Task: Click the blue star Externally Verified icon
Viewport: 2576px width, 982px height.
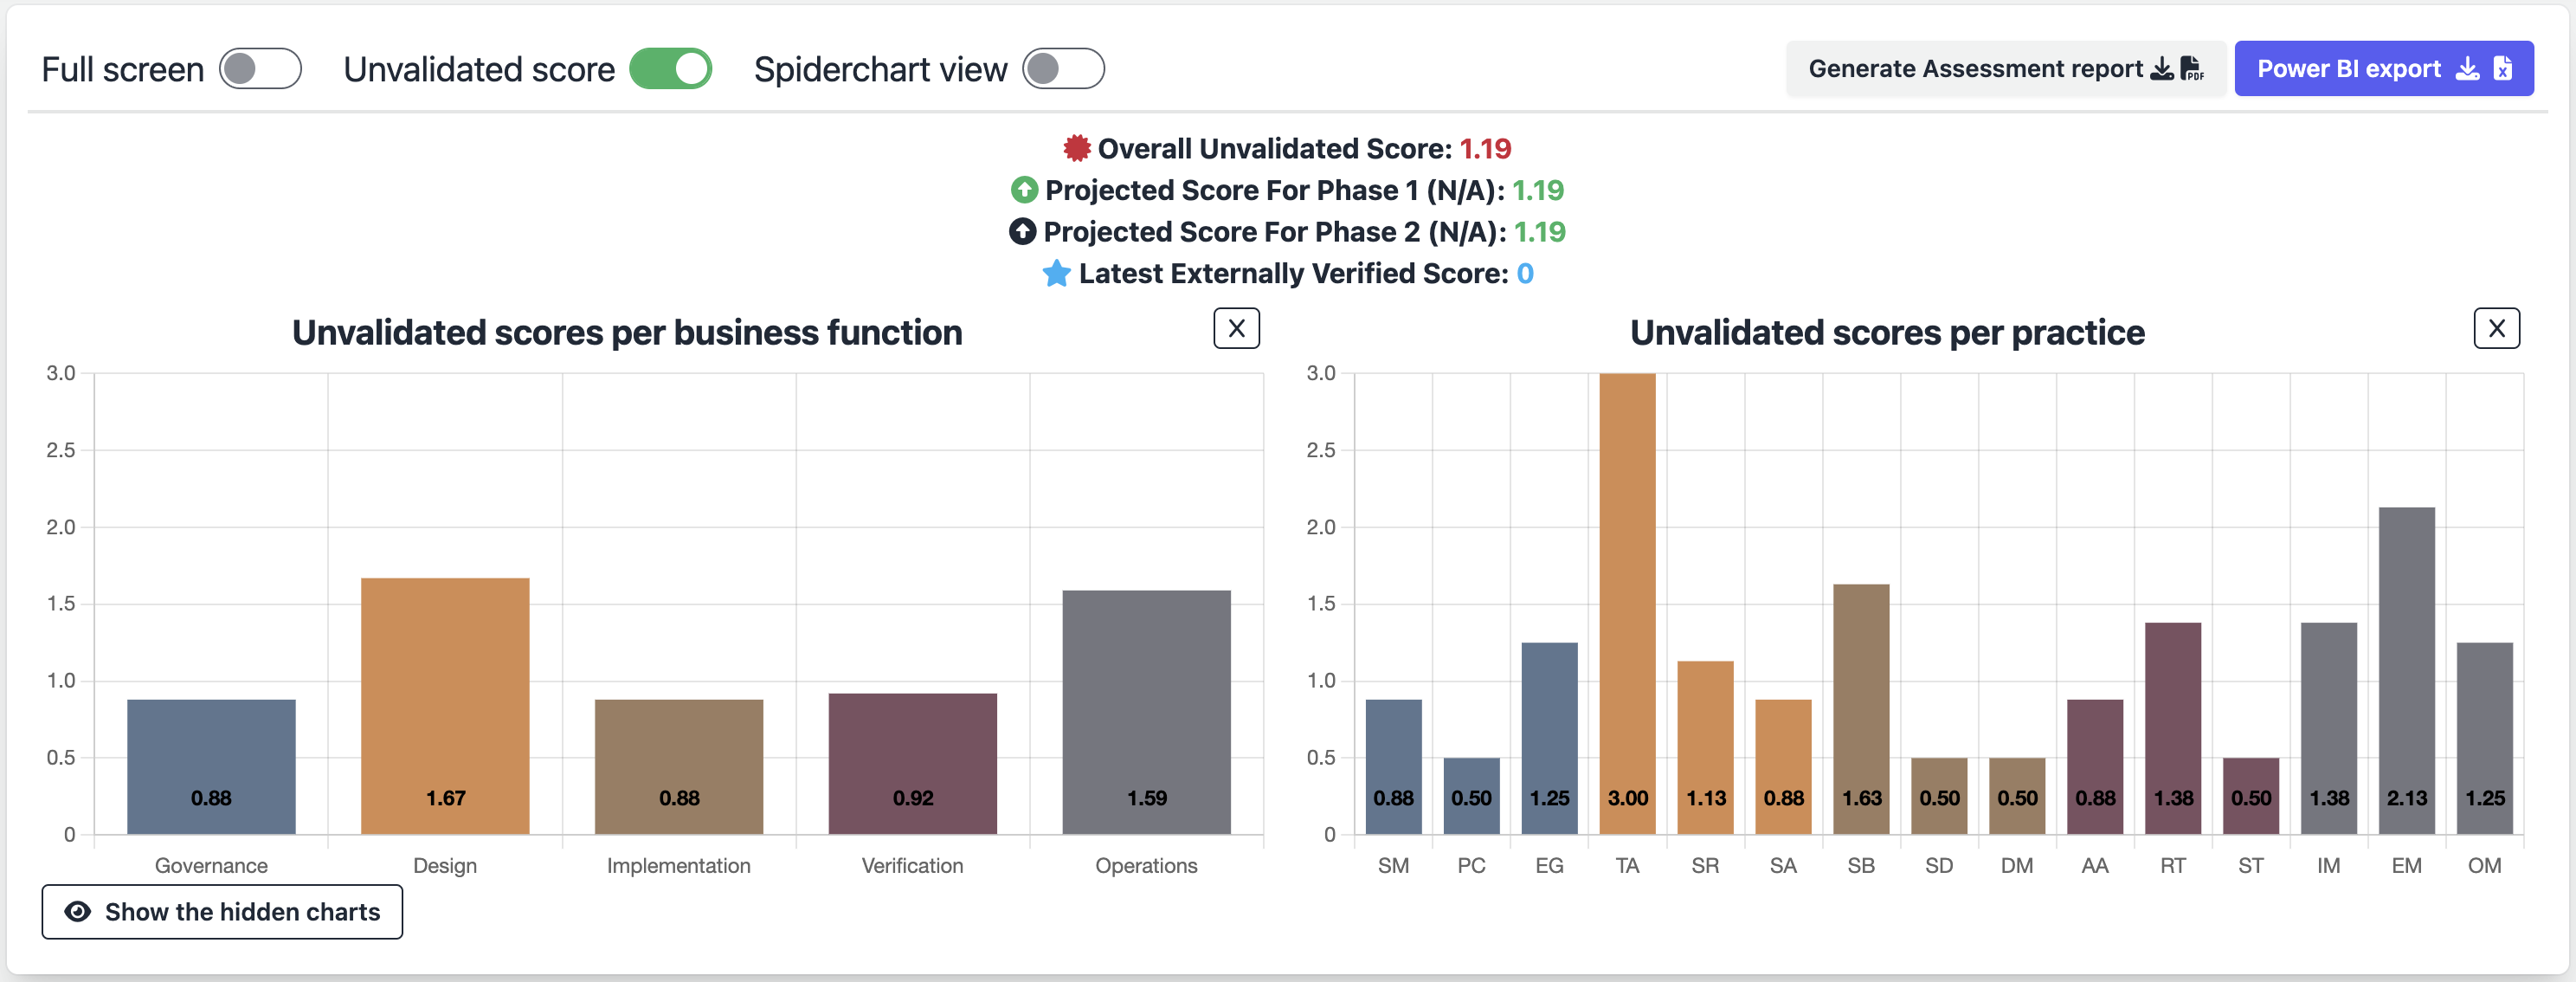Action: point(1056,274)
